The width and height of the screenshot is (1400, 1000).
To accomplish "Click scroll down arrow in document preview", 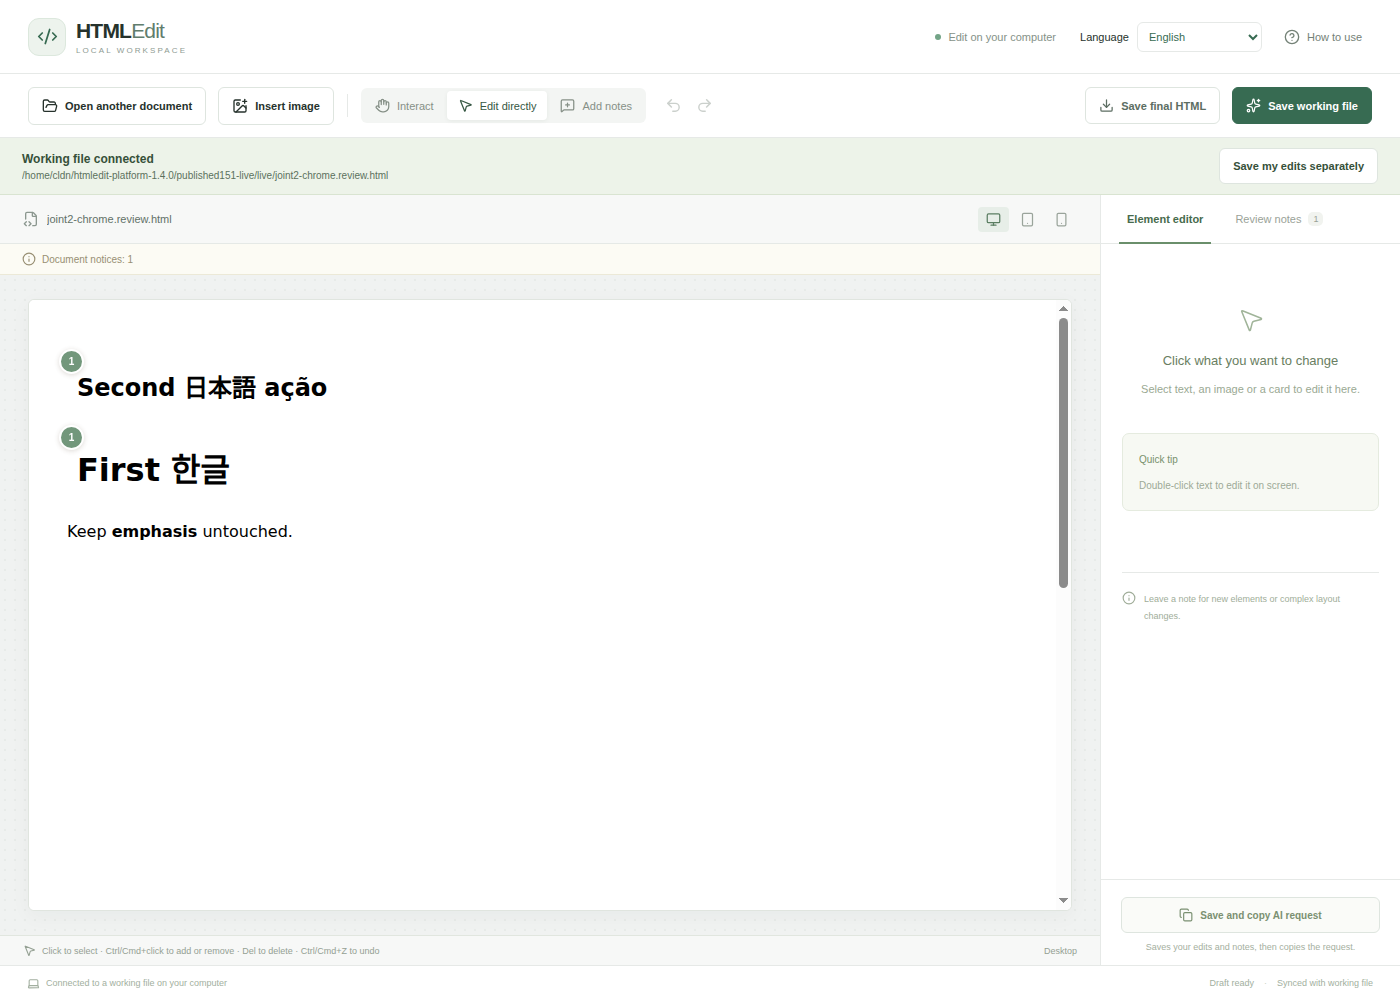I will 1063,900.
